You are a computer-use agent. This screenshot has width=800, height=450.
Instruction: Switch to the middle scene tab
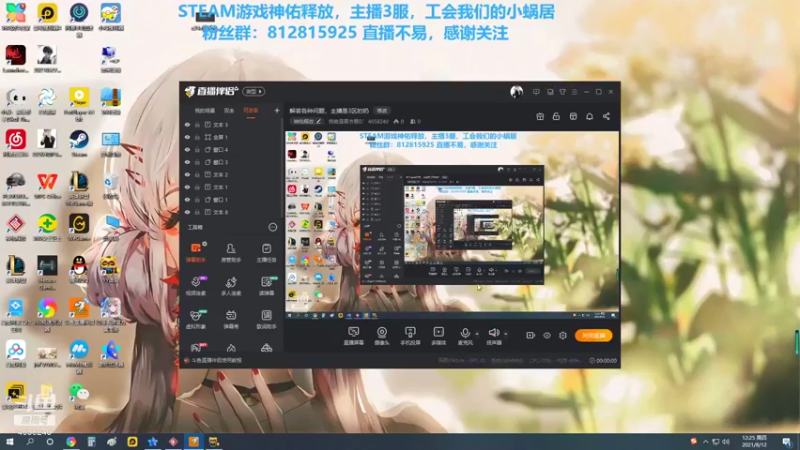coord(229,110)
